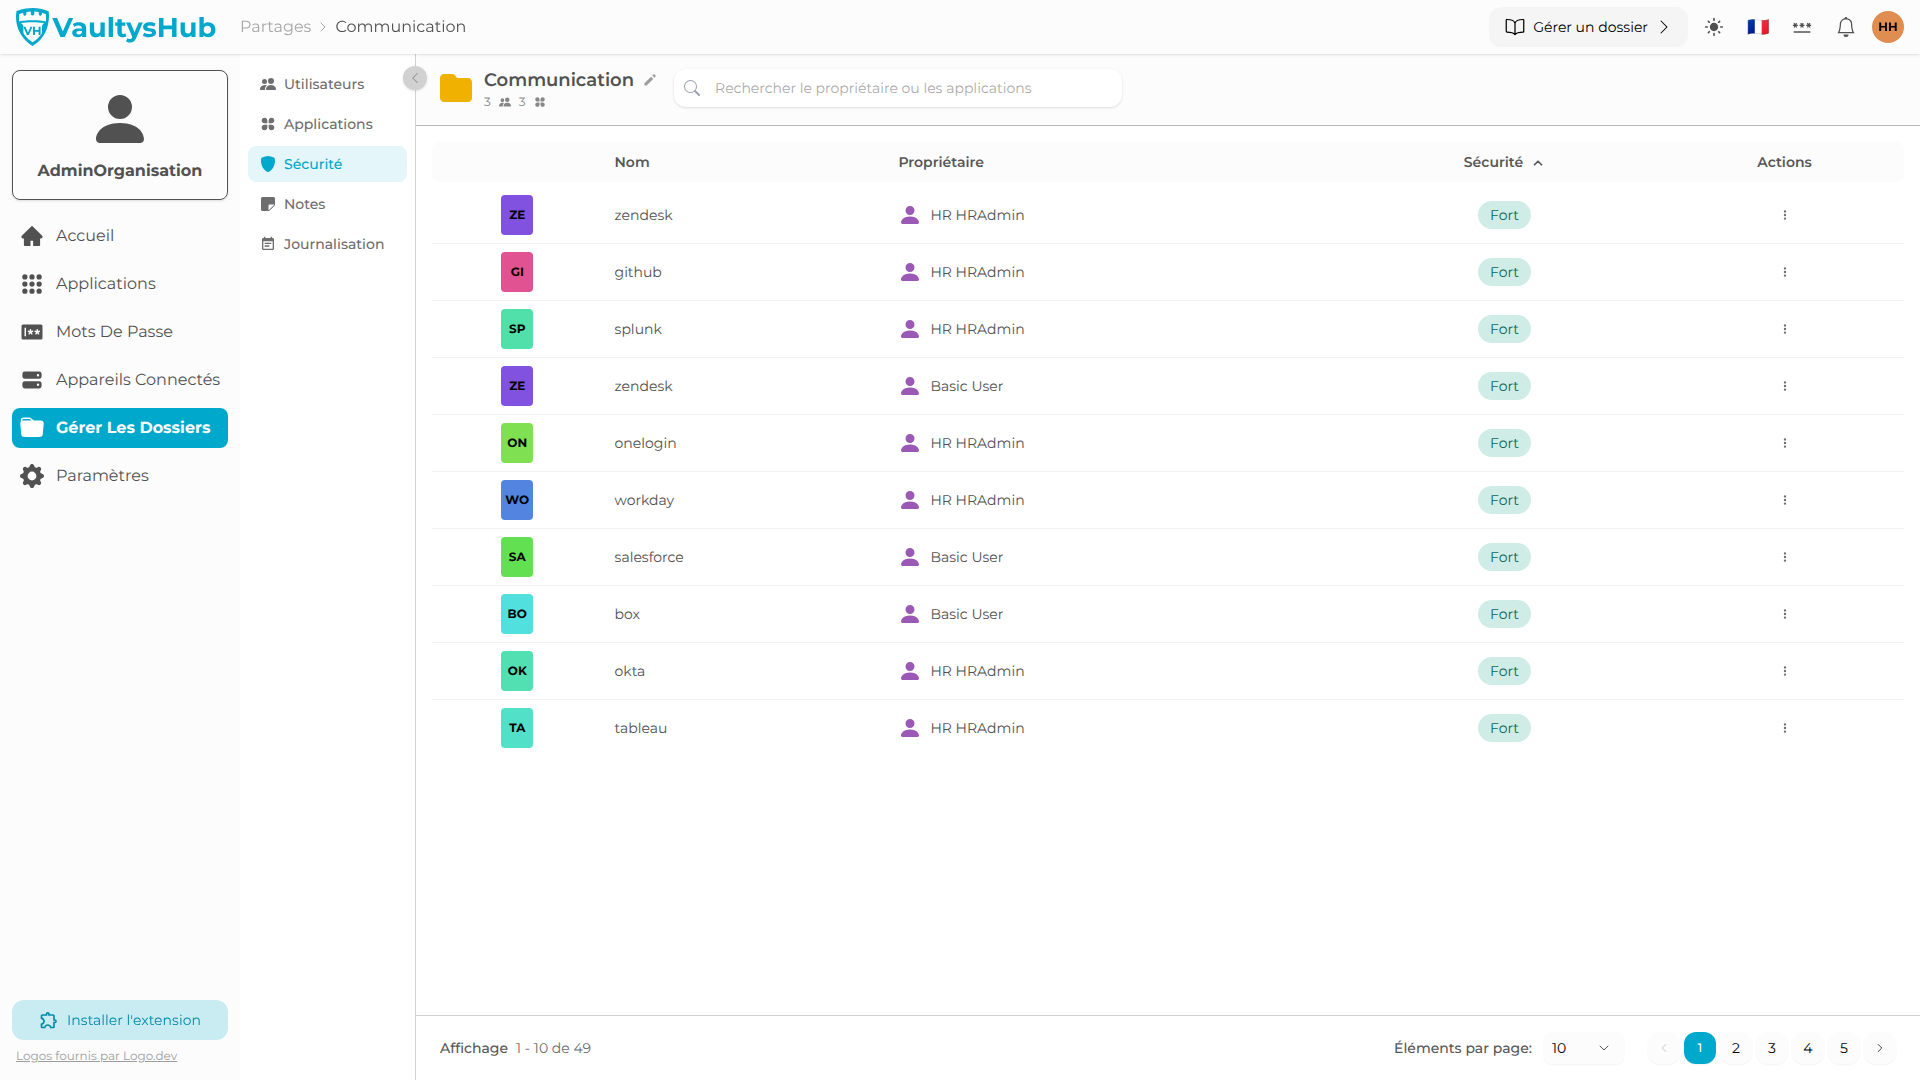Go to Appareils Connectés
The image size is (1920, 1080).
pyautogui.click(x=120, y=380)
